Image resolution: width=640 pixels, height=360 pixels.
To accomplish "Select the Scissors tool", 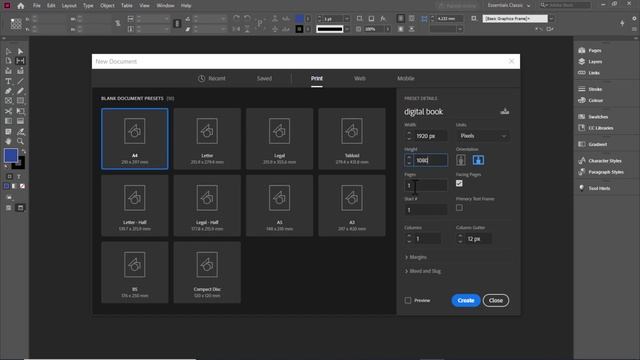I will pos(8,111).
